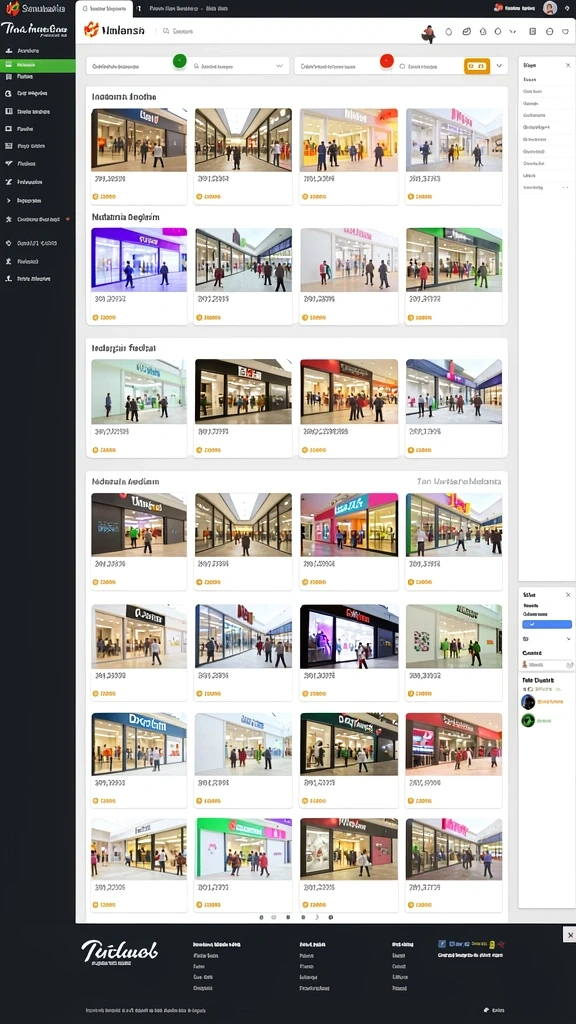Switch to the second browser tab at top

188,8
